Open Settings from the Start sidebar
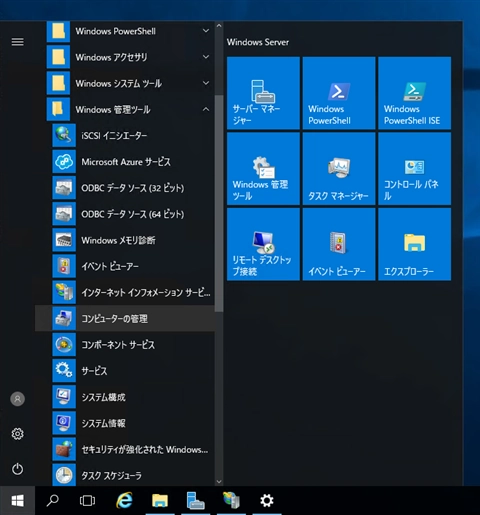Image resolution: width=480 pixels, height=515 pixels. [x=18, y=434]
